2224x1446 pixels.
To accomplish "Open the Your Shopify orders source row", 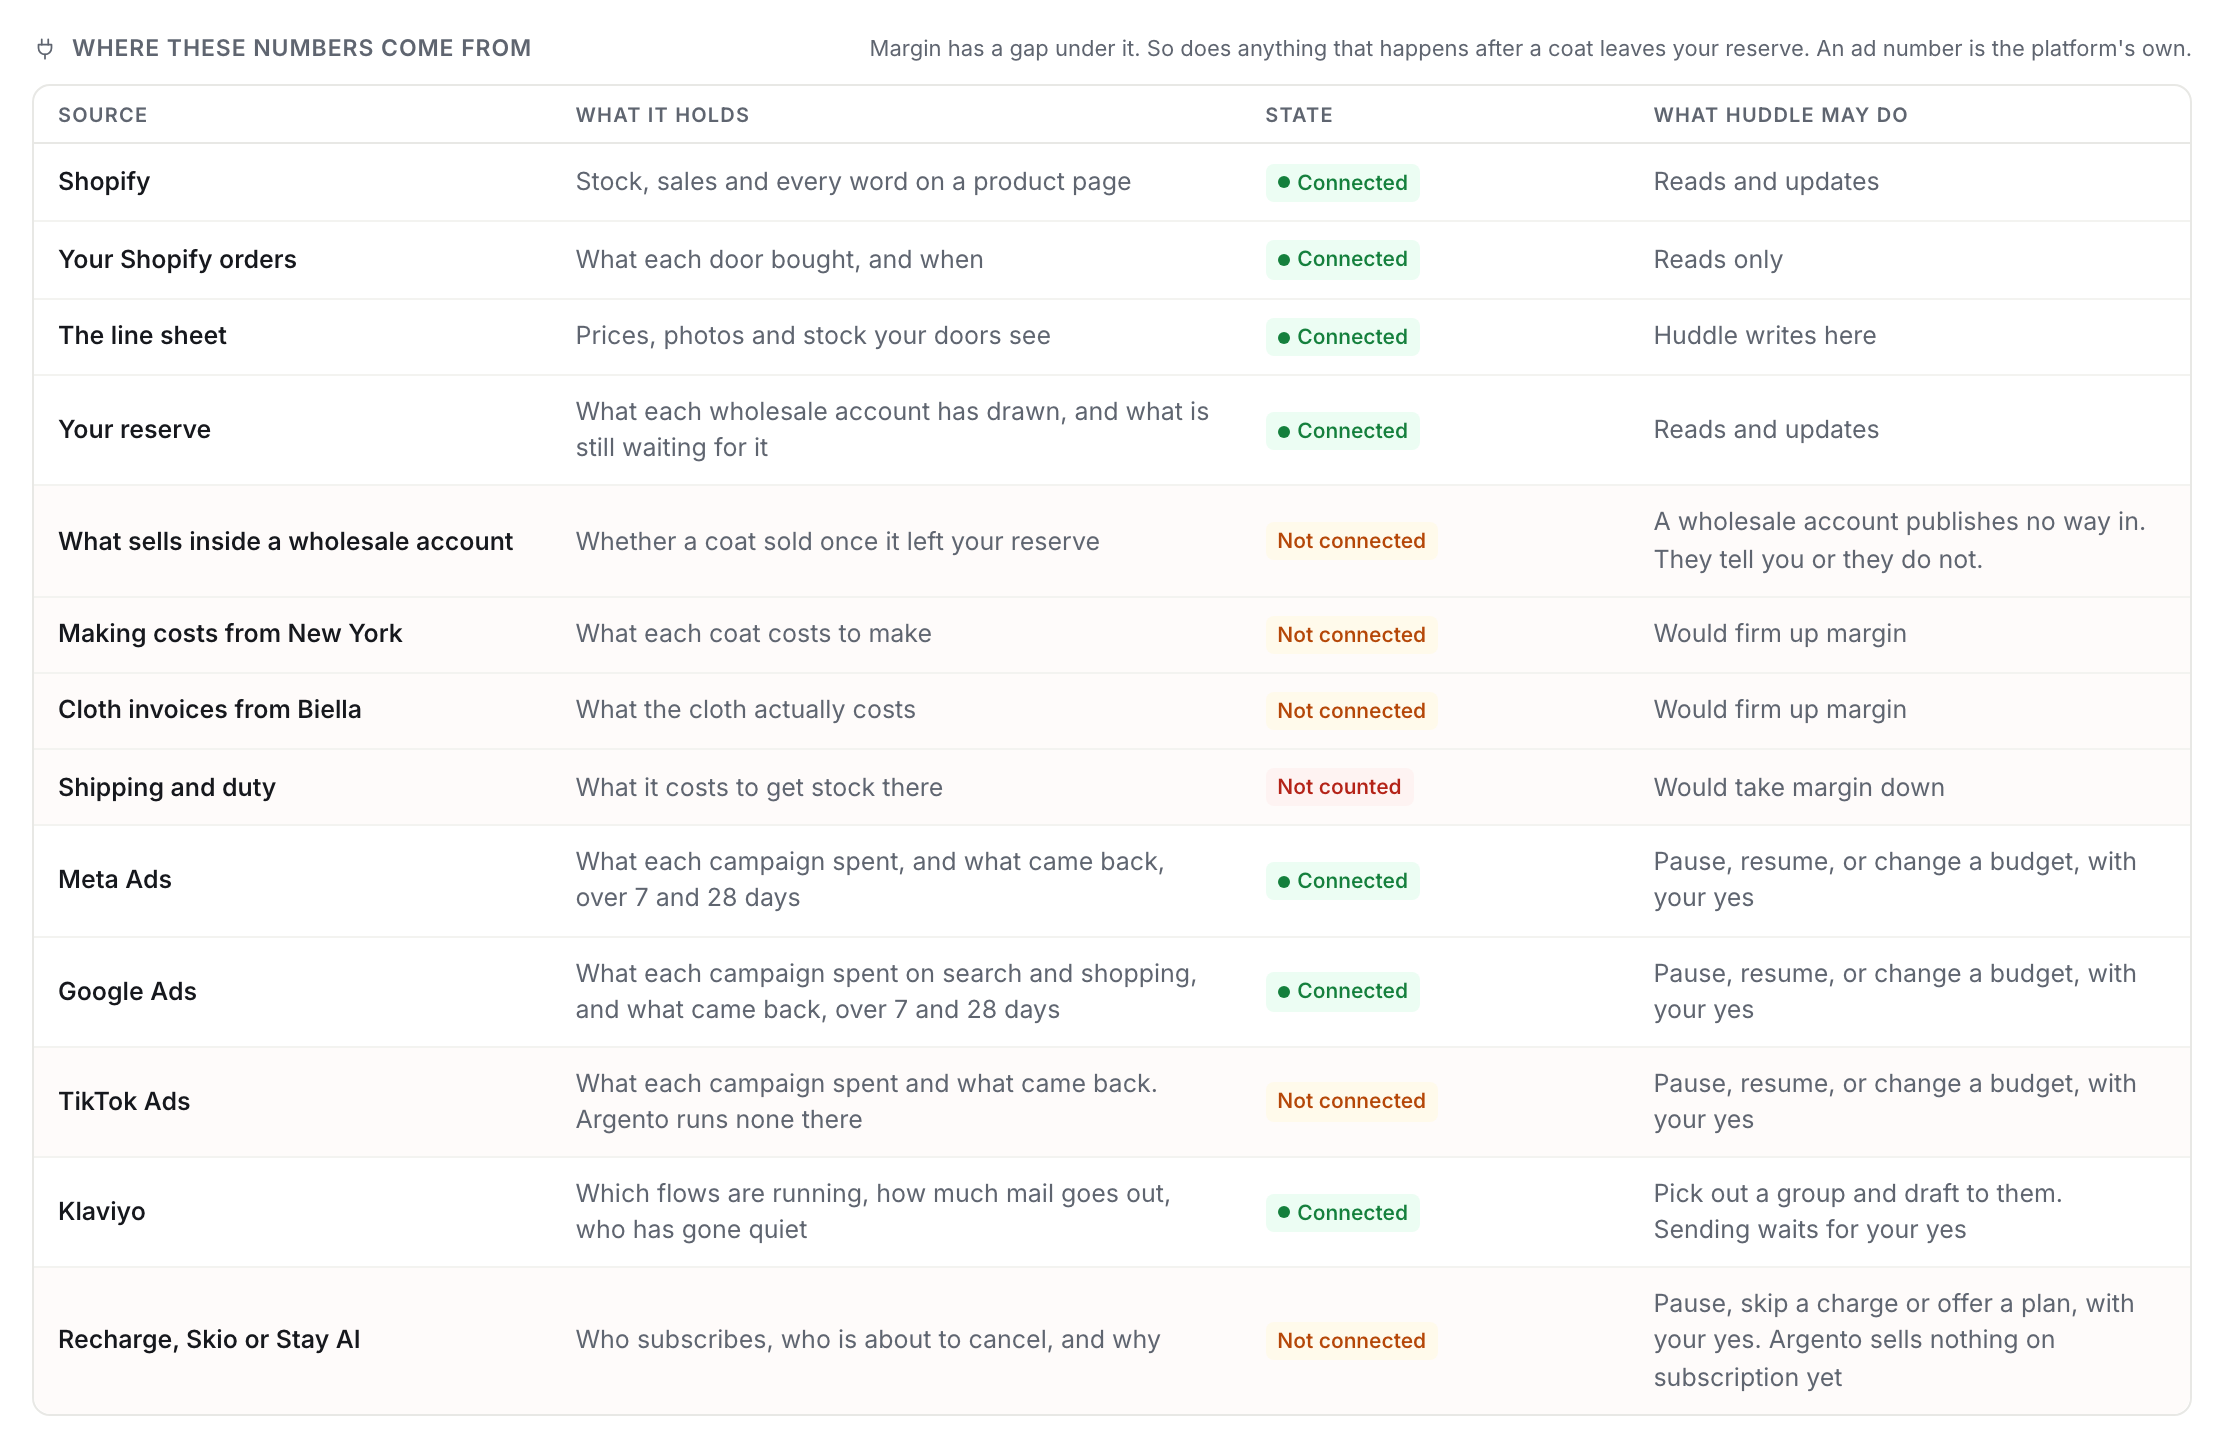I will (x=1112, y=260).
